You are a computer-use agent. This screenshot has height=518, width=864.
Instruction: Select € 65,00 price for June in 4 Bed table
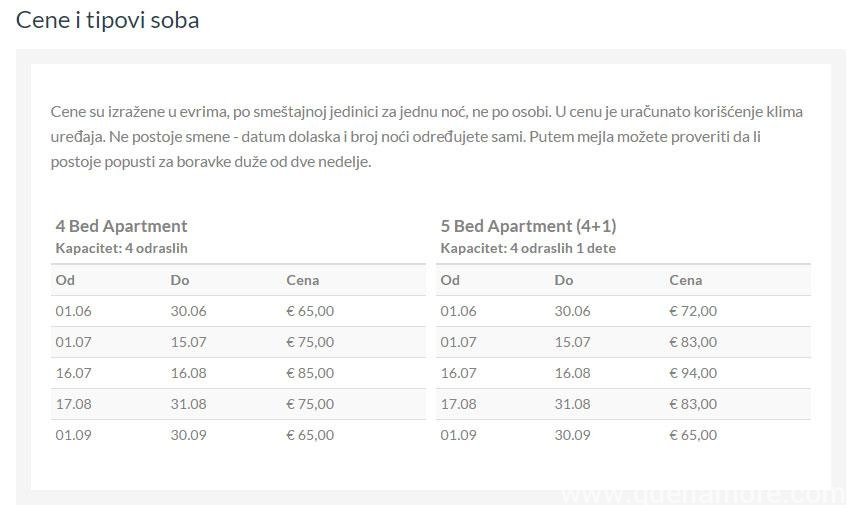pyautogui.click(x=310, y=311)
